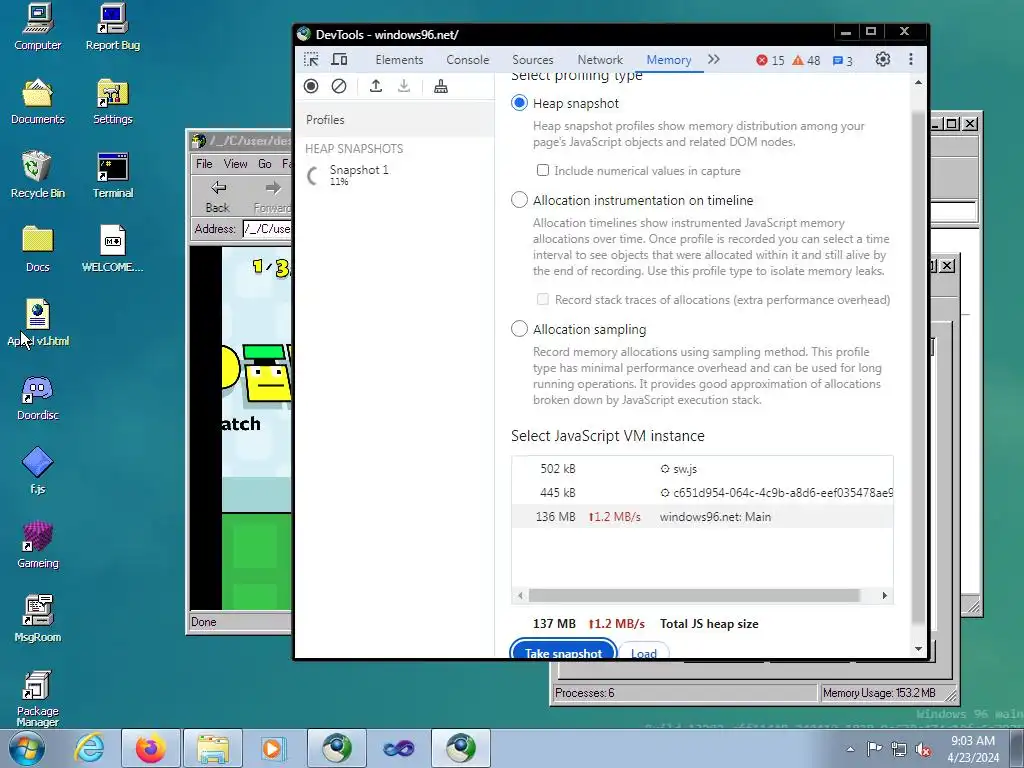
Task: Expand more DevTools tabs chevron
Action: click(714, 59)
